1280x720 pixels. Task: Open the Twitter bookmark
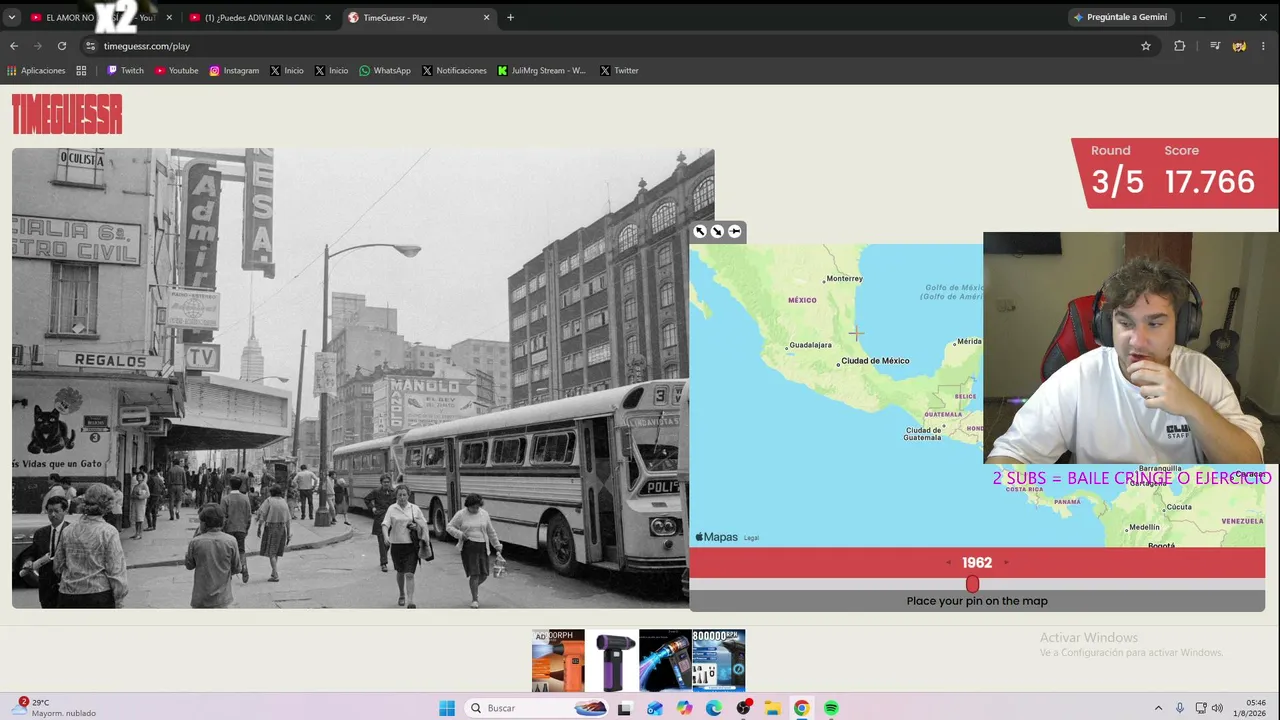click(x=619, y=71)
